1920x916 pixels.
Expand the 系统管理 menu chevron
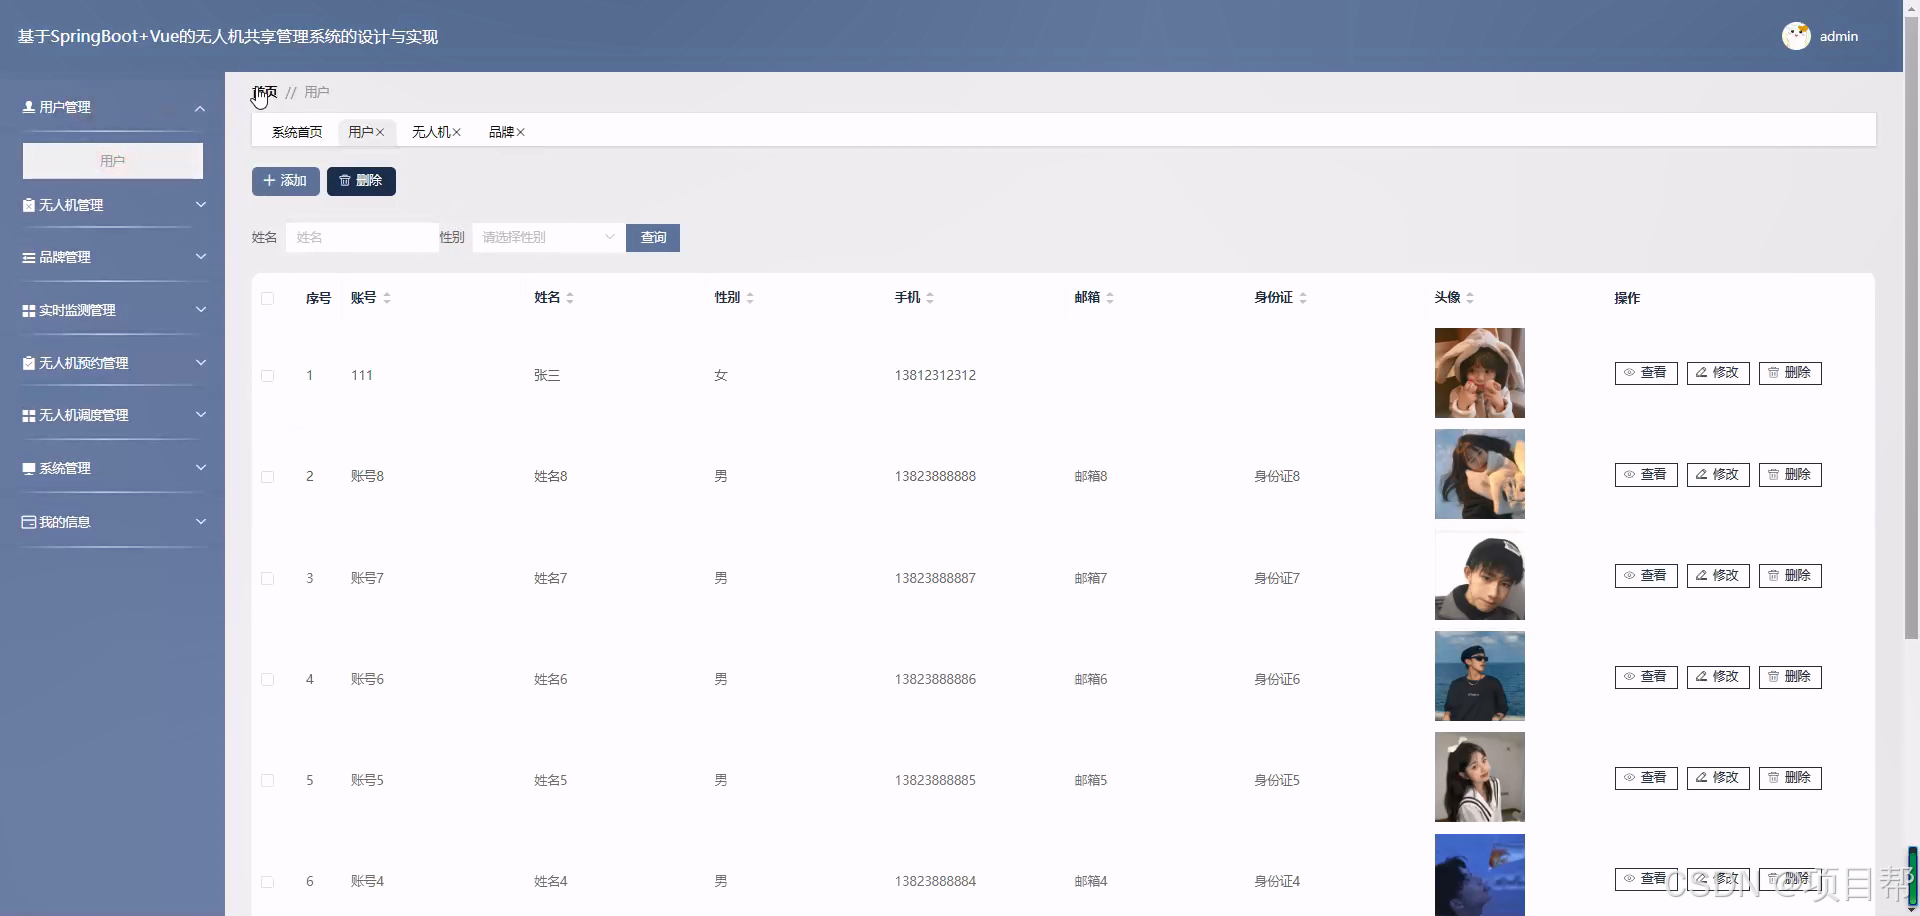click(200, 468)
